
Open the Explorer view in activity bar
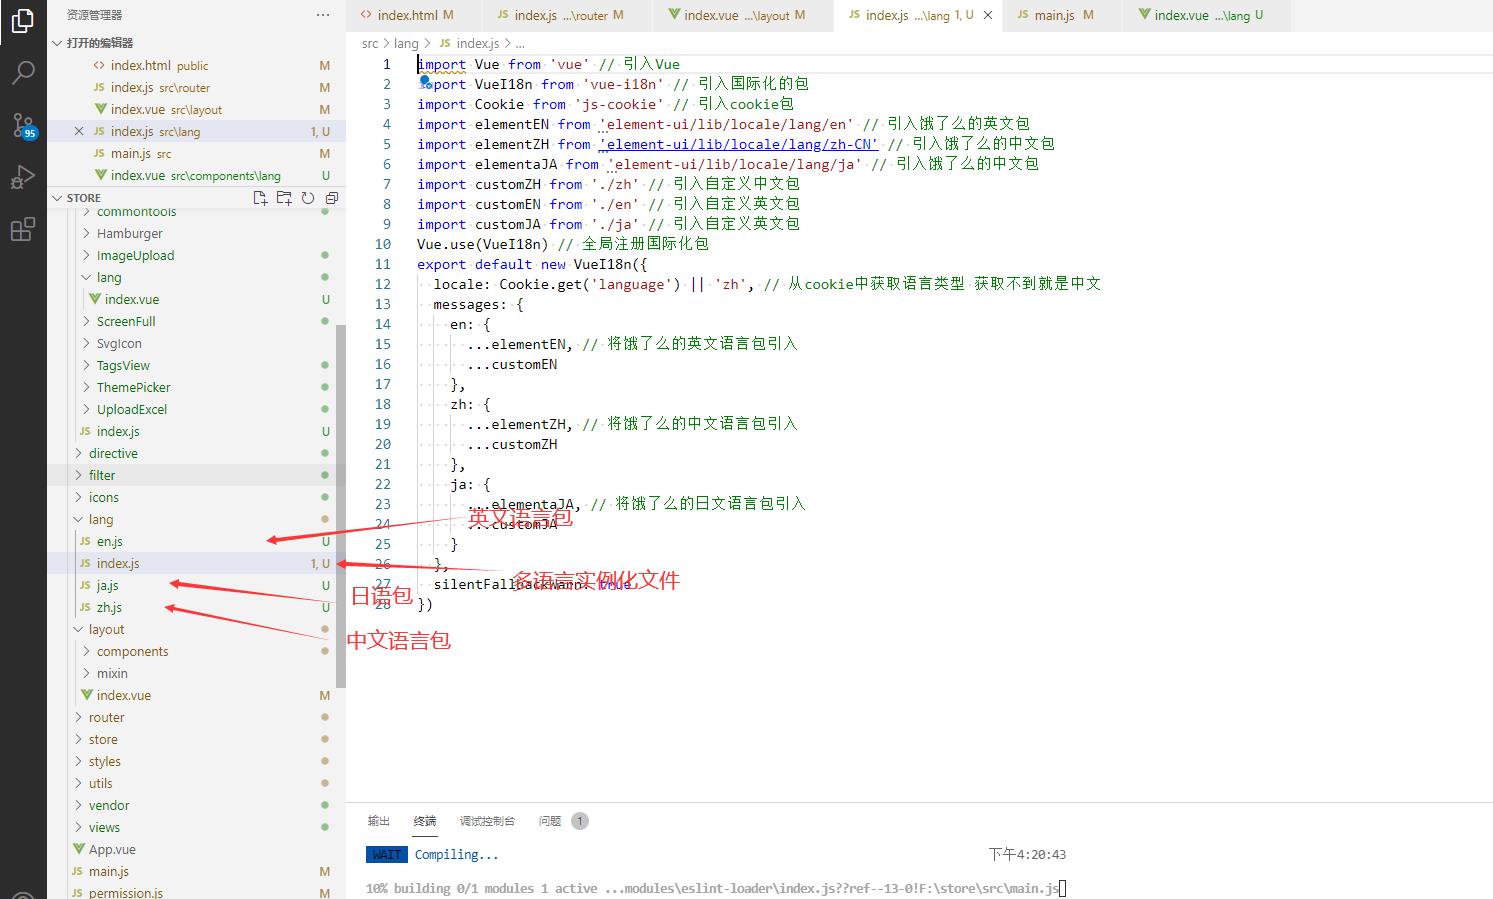(x=23, y=21)
